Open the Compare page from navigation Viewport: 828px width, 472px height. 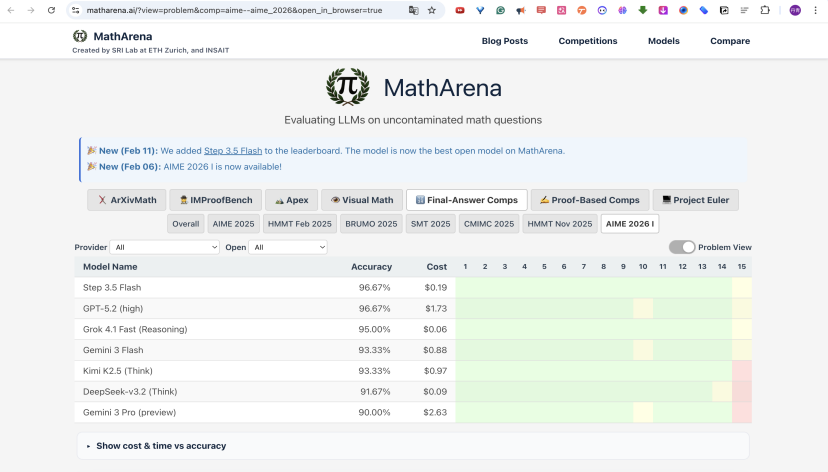coord(729,41)
